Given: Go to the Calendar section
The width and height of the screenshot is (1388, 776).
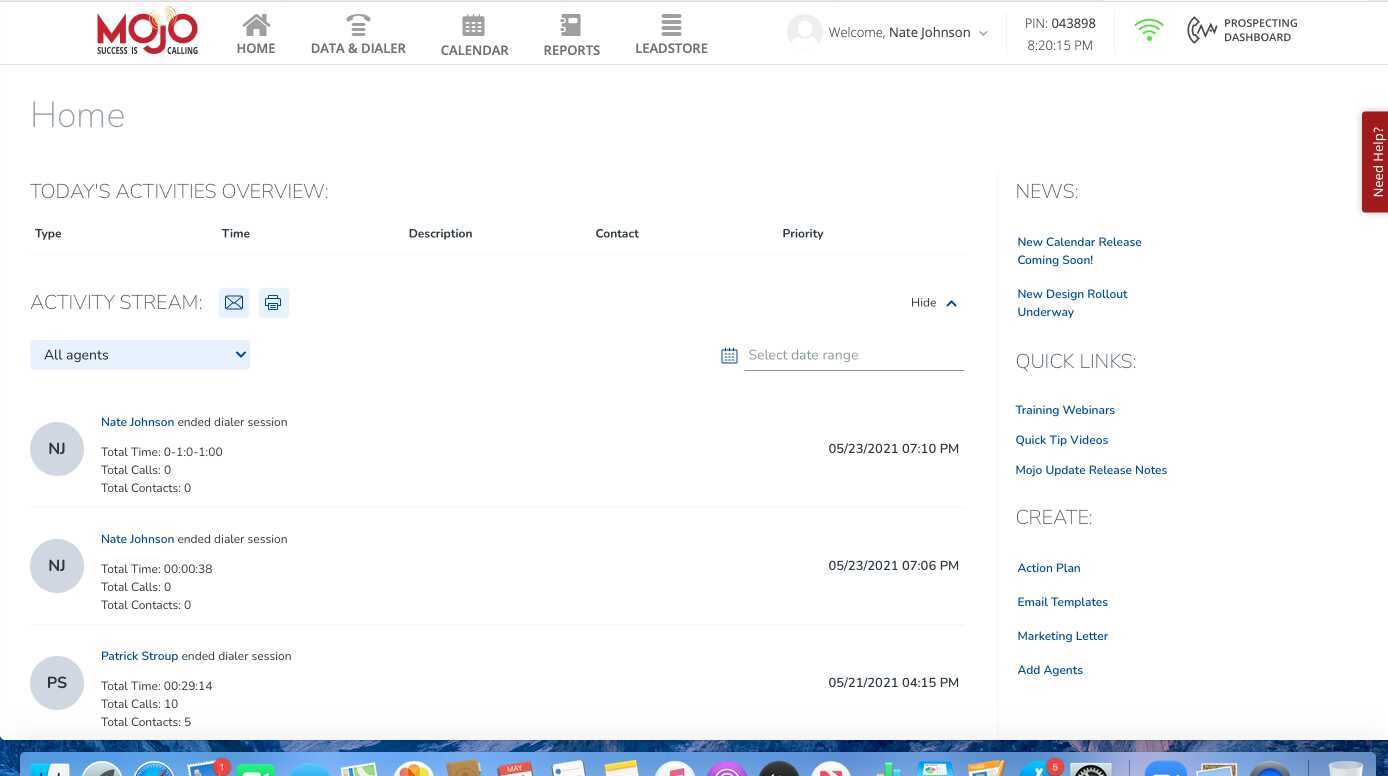Looking at the screenshot, I should 474,35.
